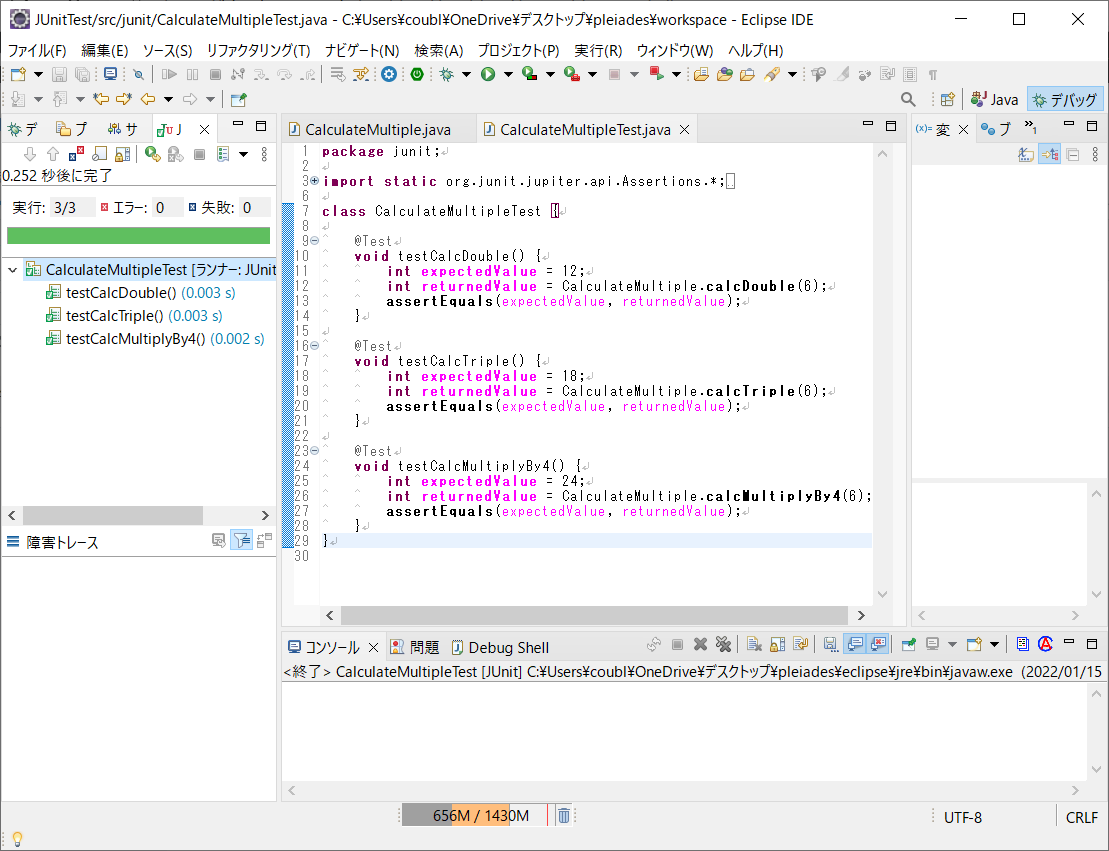Screen dimensions: 1109x851
Task: Launch Debug with the bug icon
Action: tap(446, 74)
